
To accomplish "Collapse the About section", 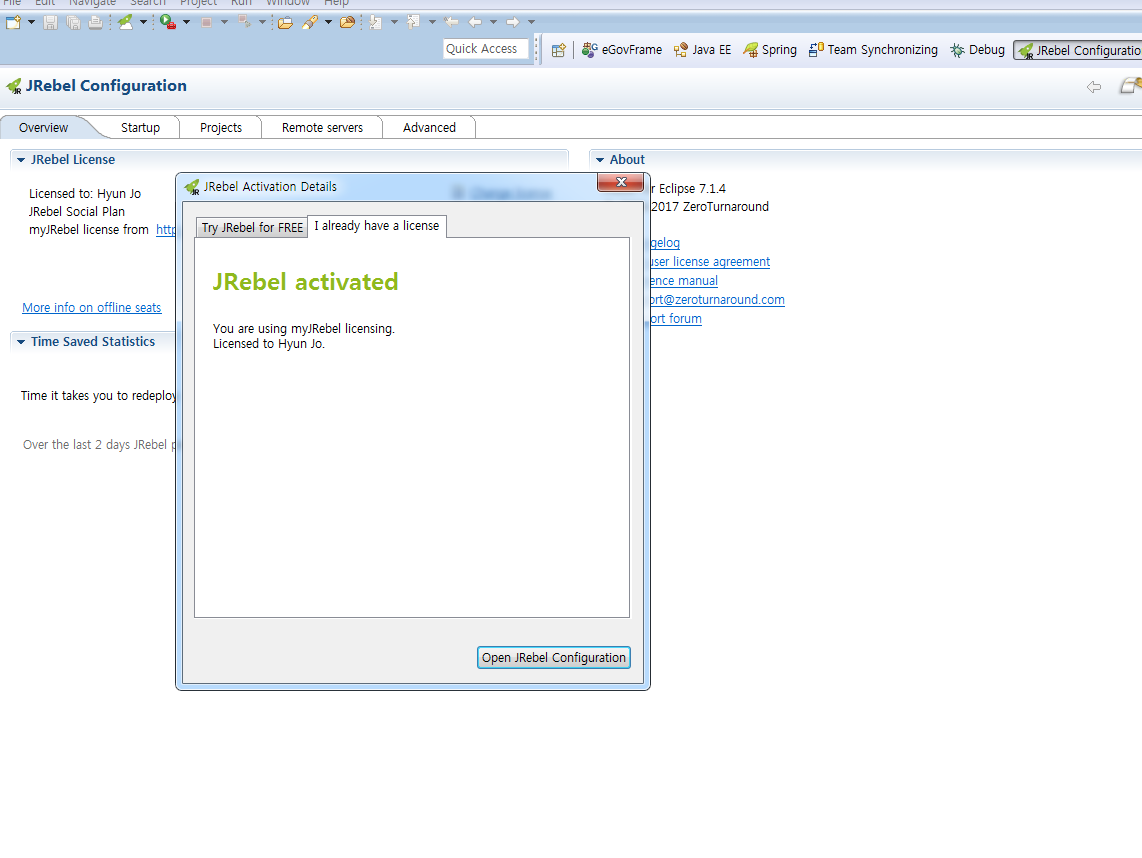I will pyautogui.click(x=600, y=160).
